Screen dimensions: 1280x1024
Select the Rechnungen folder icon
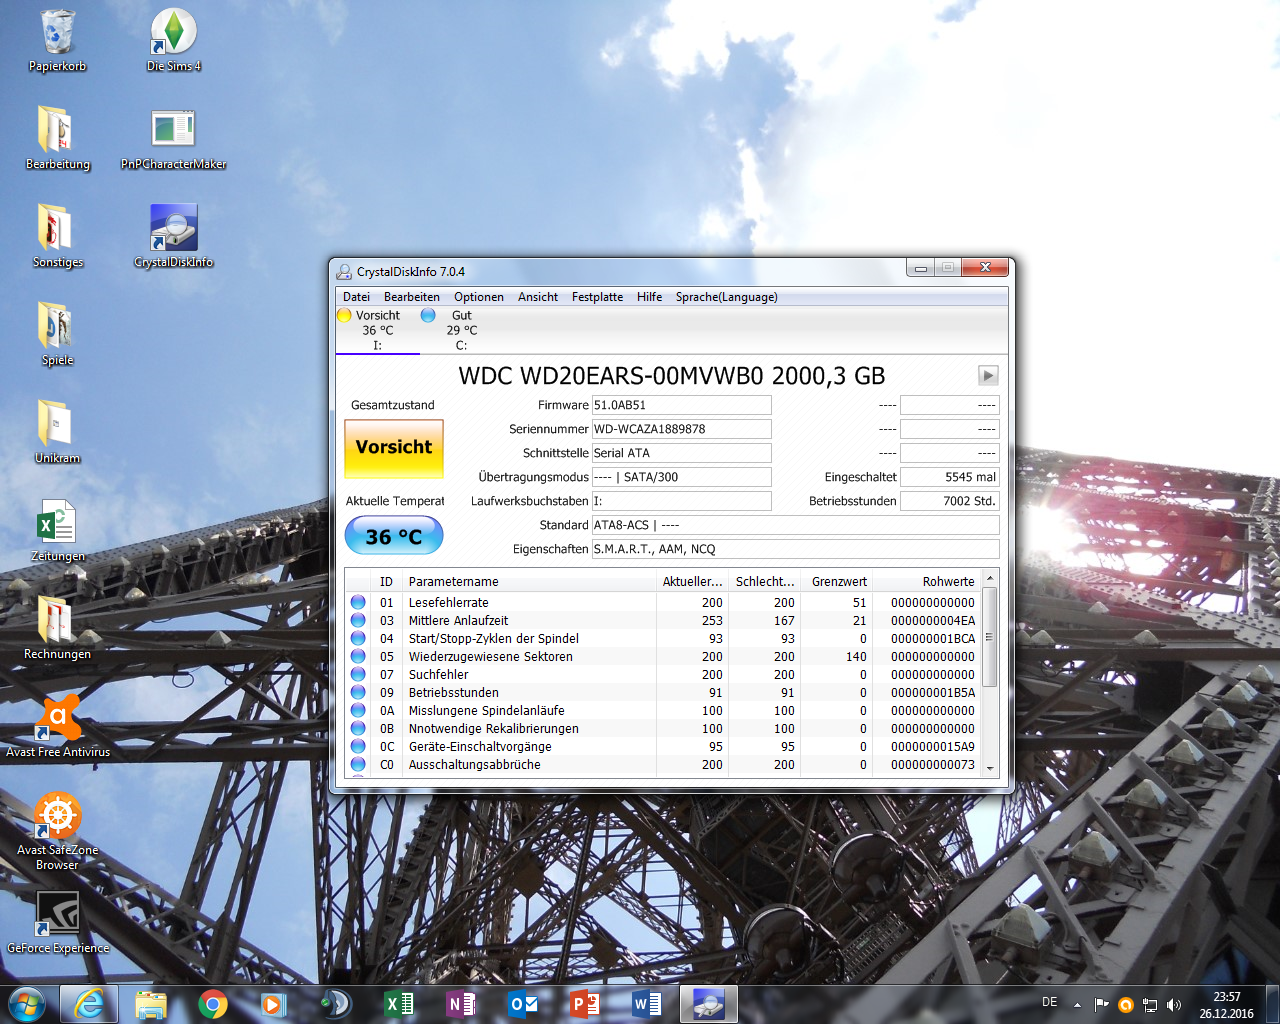pyautogui.click(x=58, y=629)
